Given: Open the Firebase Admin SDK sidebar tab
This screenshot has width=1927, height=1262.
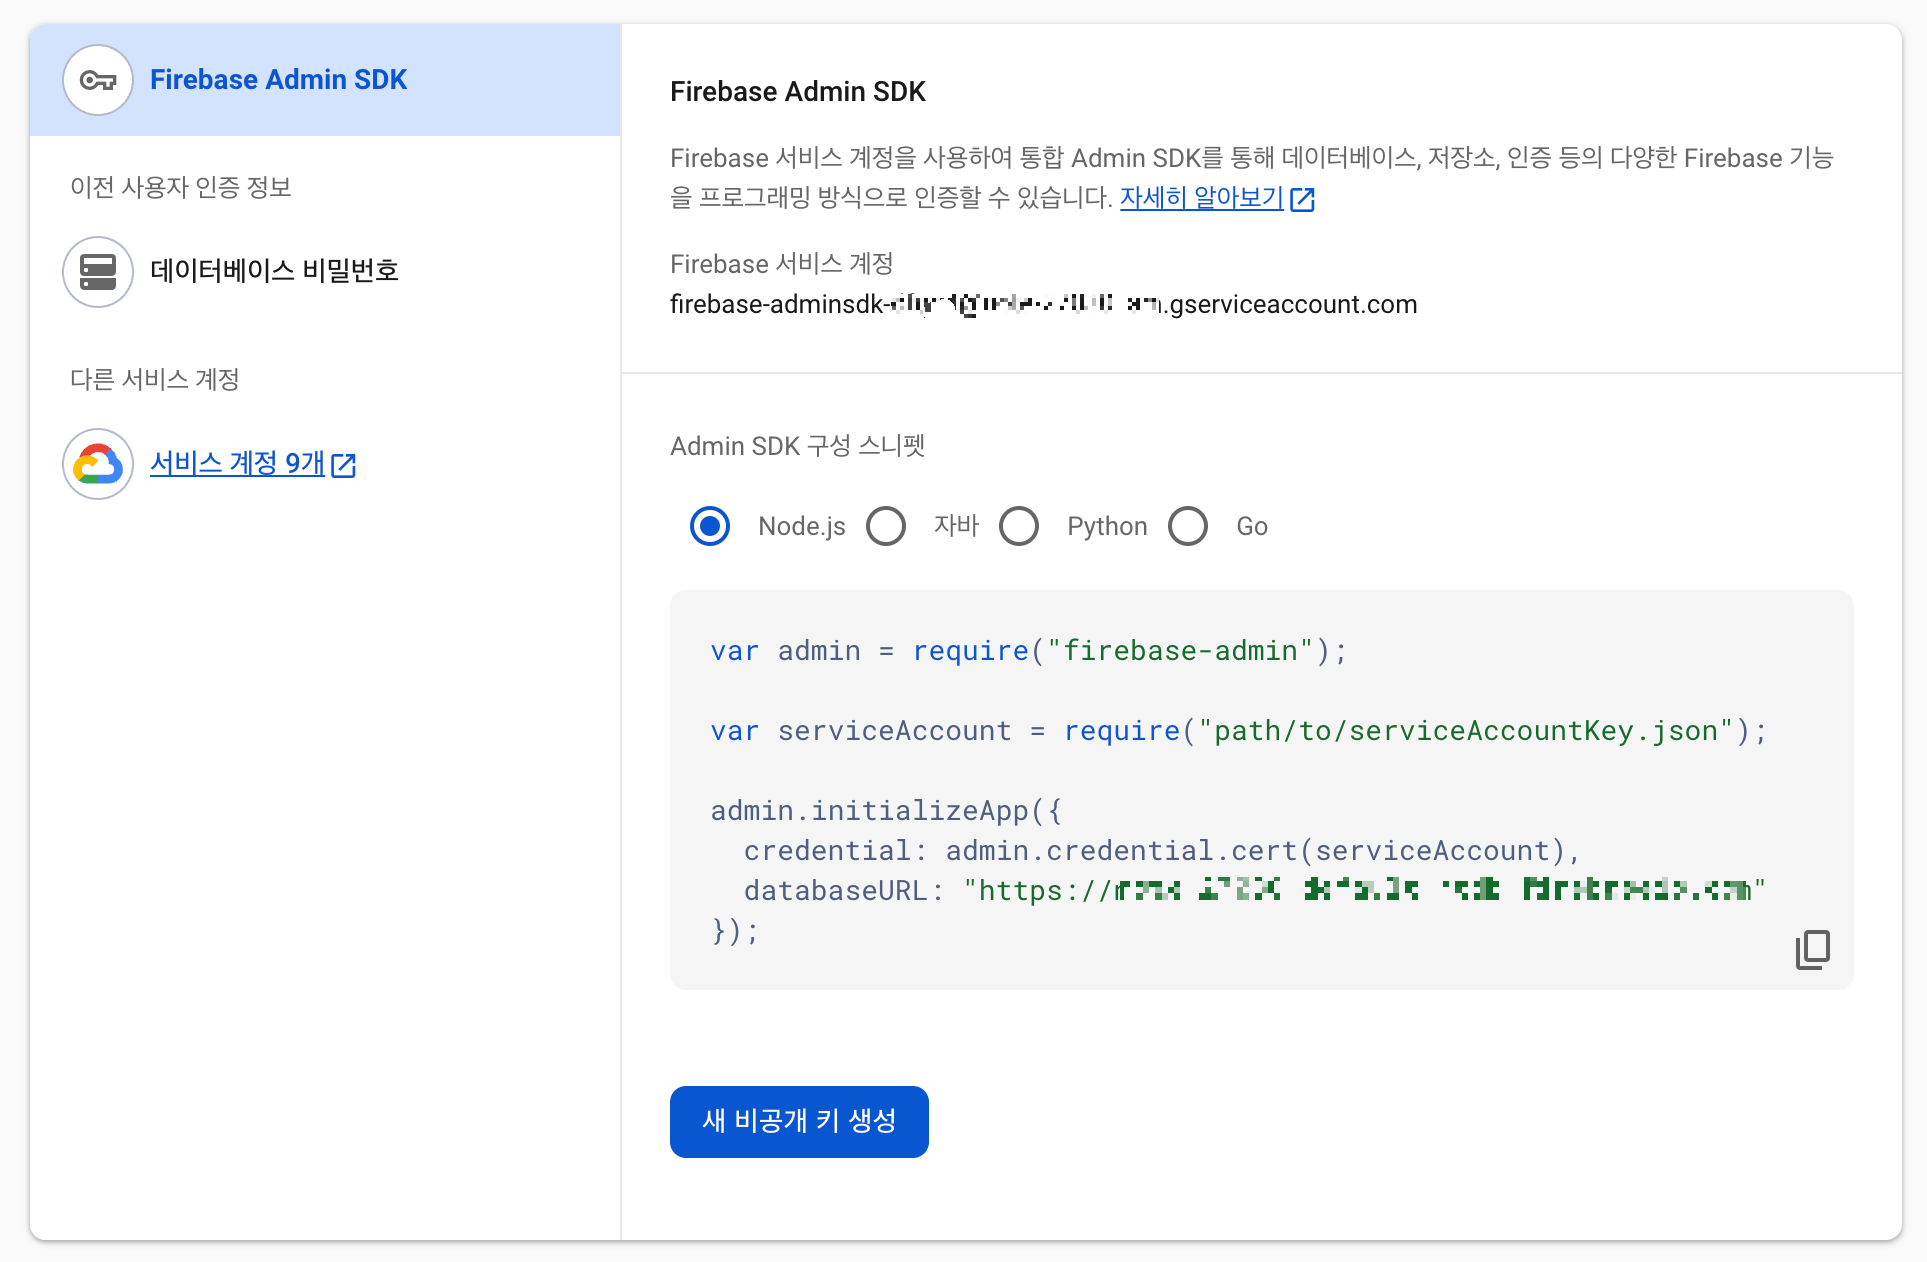Looking at the screenshot, I should click(x=278, y=80).
